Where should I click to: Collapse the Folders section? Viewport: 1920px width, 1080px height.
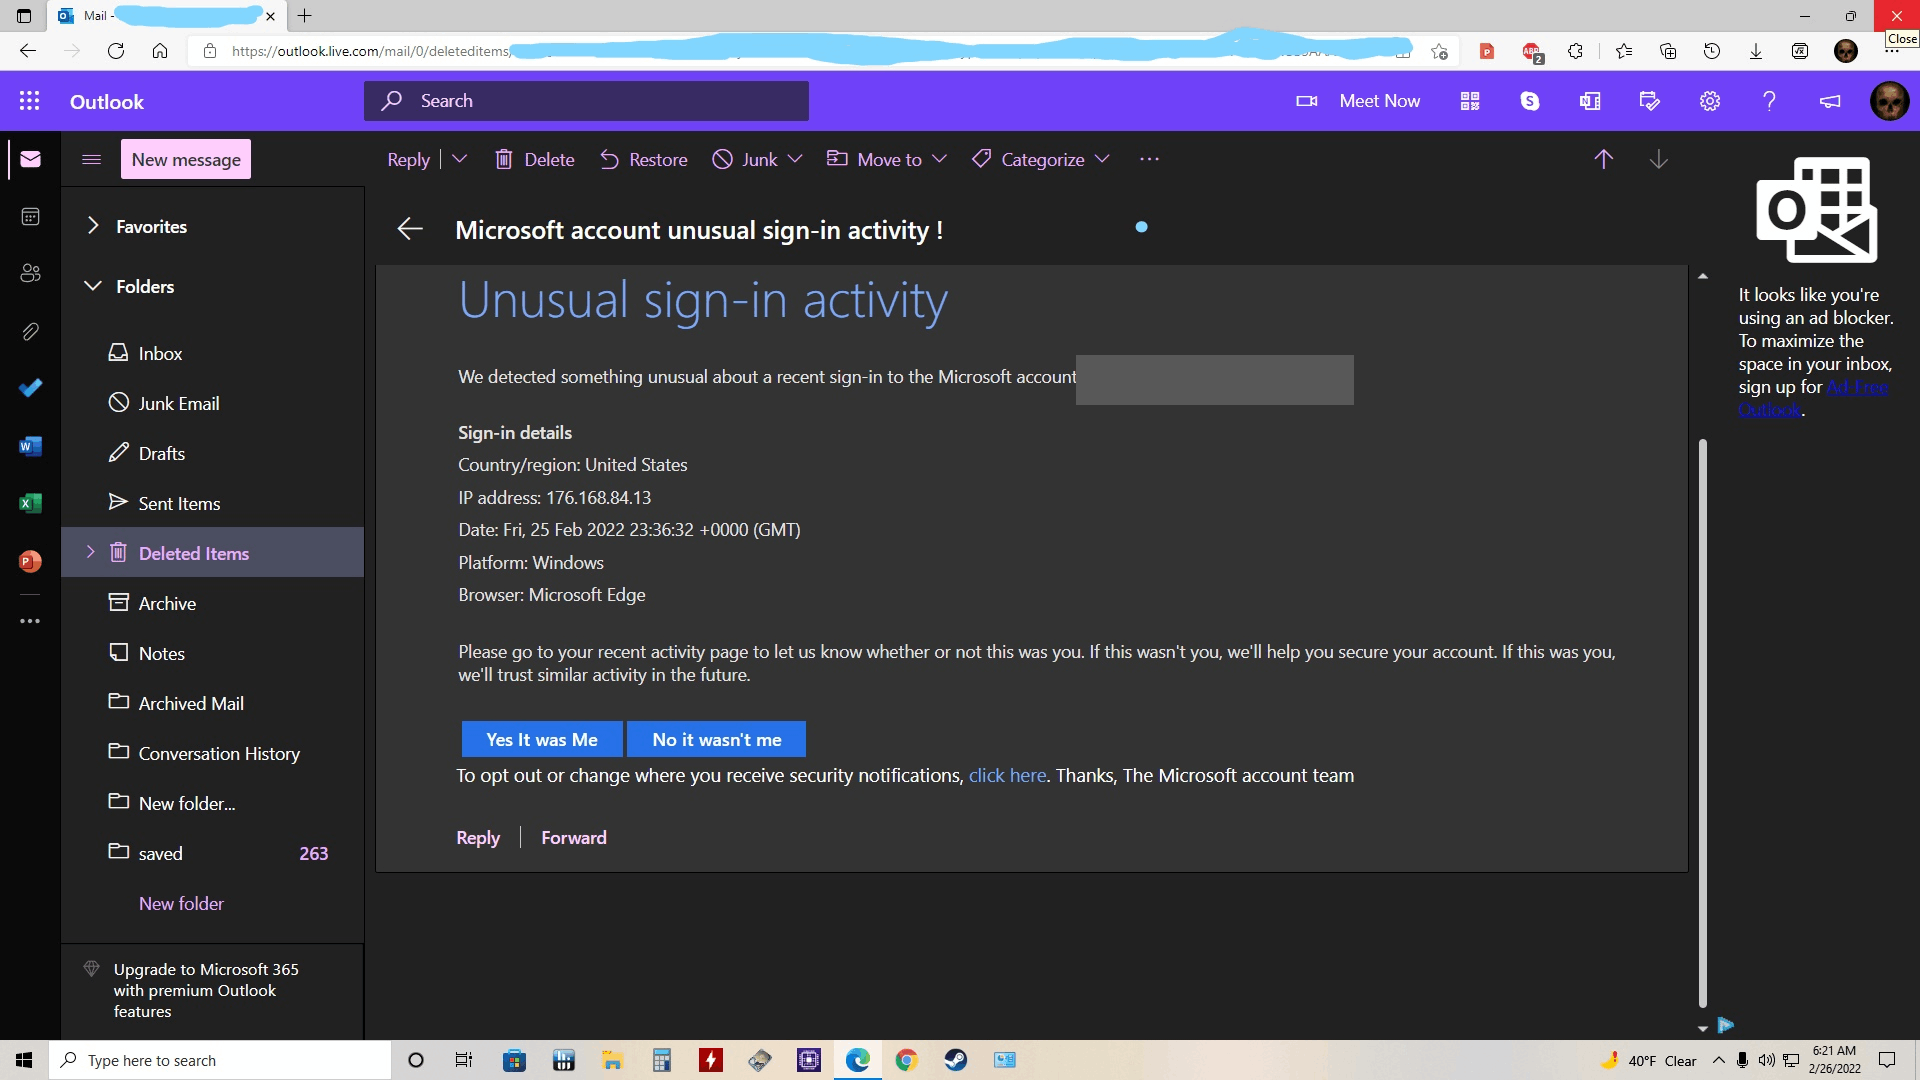[x=93, y=286]
